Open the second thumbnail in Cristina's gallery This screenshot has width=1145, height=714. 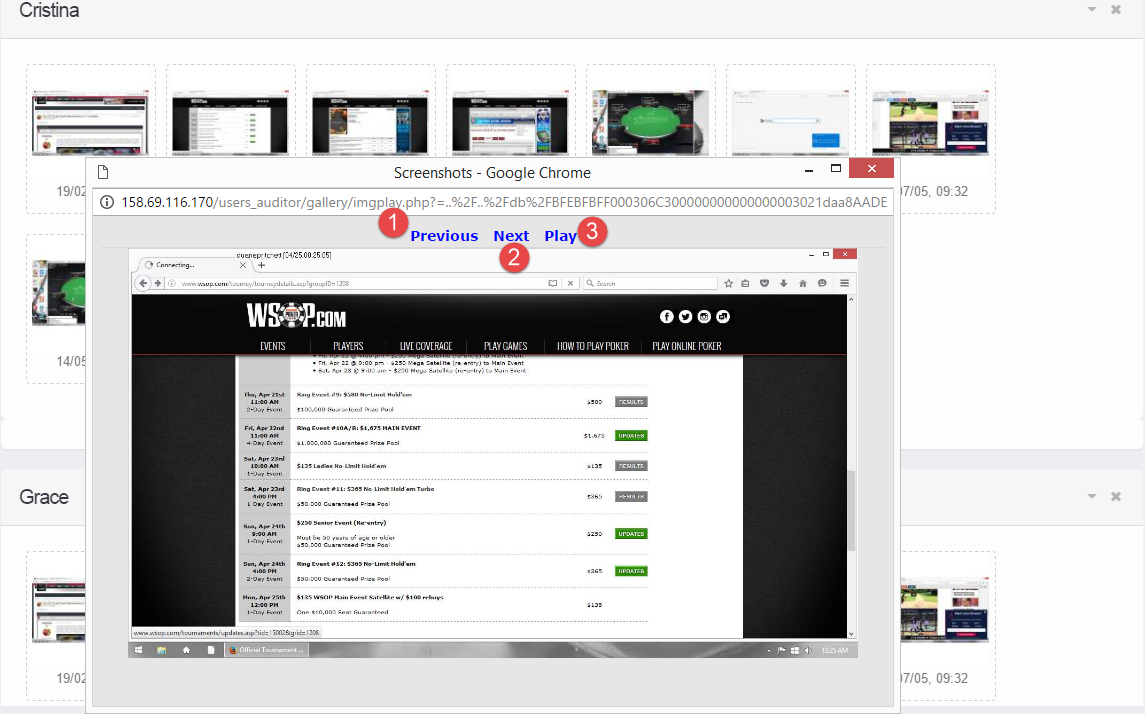tap(230, 123)
